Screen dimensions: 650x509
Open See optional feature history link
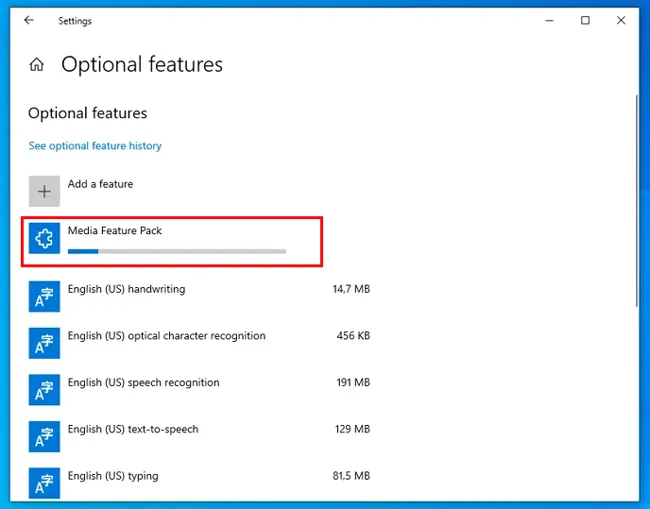(95, 146)
